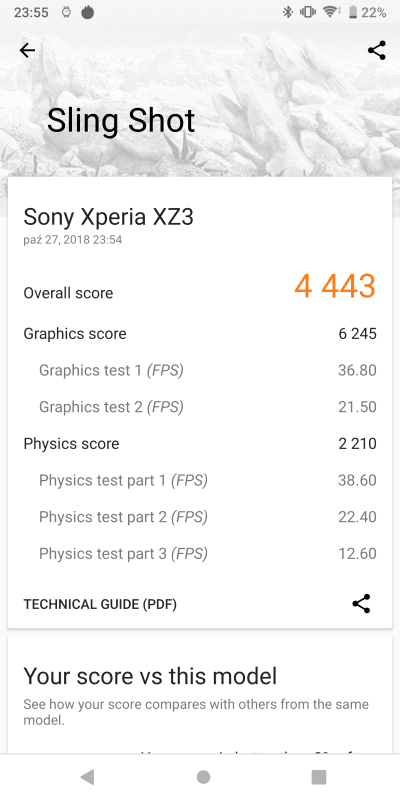Tap the Overall score value 4 443
This screenshot has width=400, height=800.
pyautogui.click(x=335, y=286)
